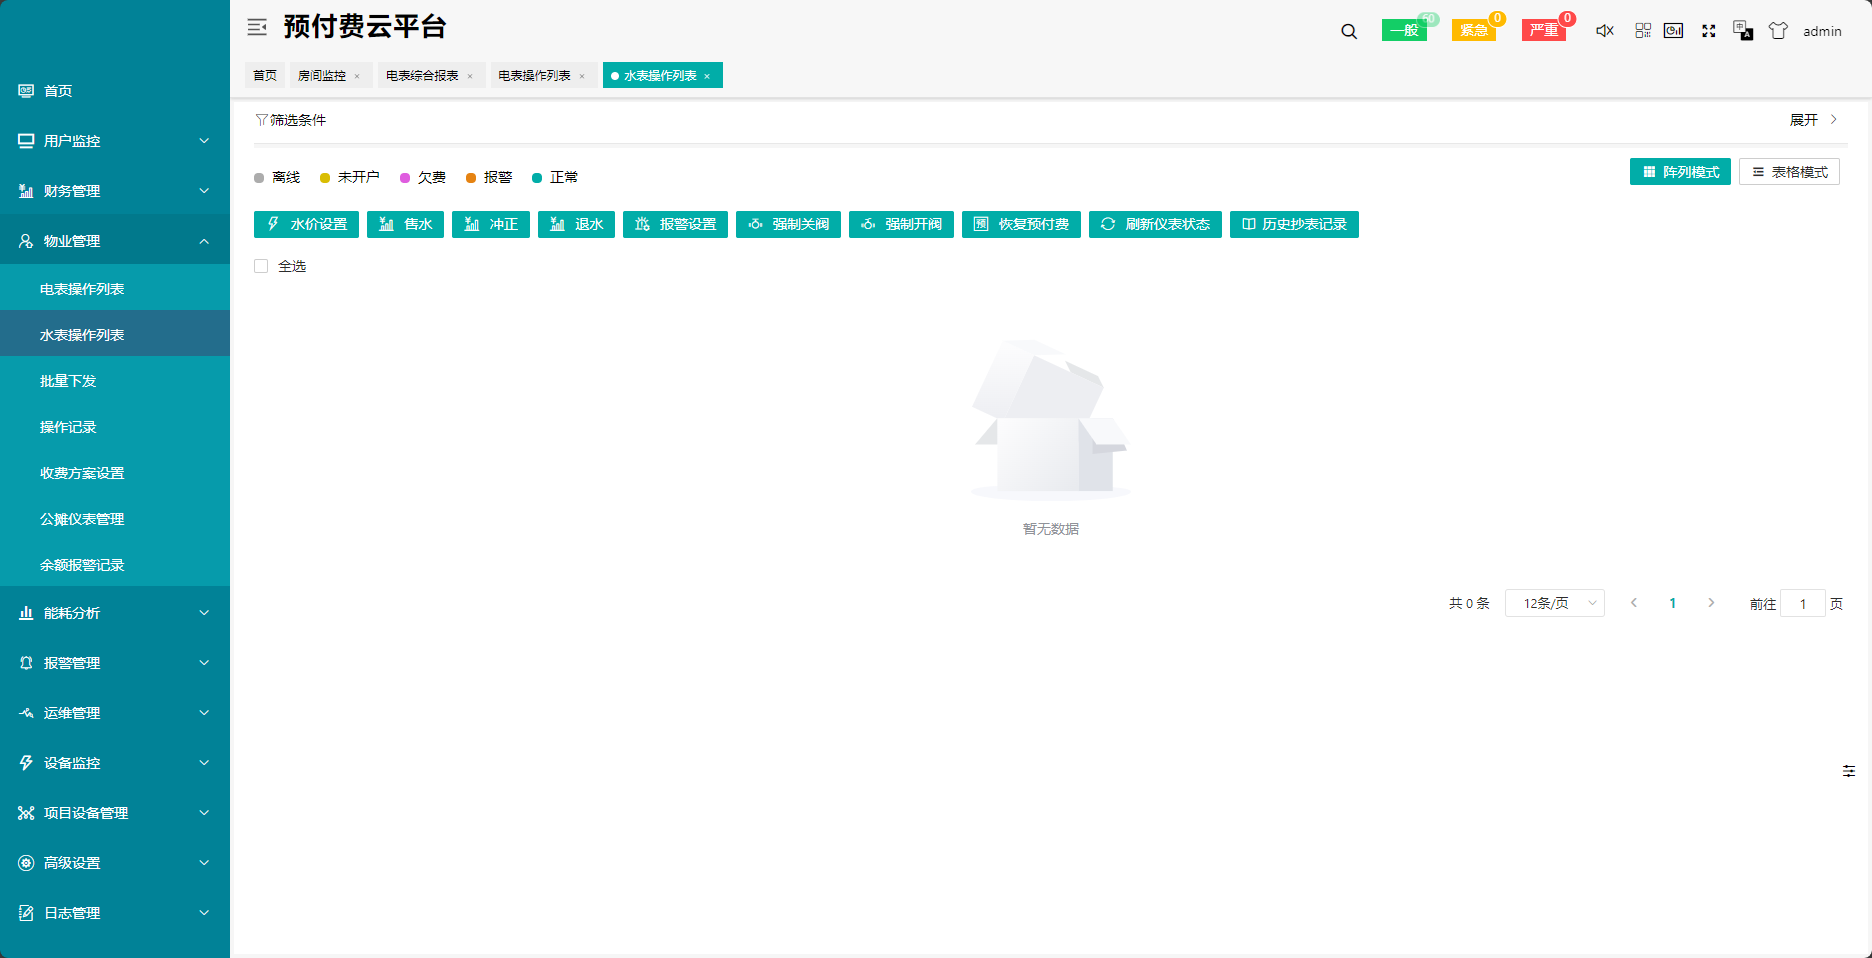Collapse sidebar with hamburger icon

click(x=257, y=27)
